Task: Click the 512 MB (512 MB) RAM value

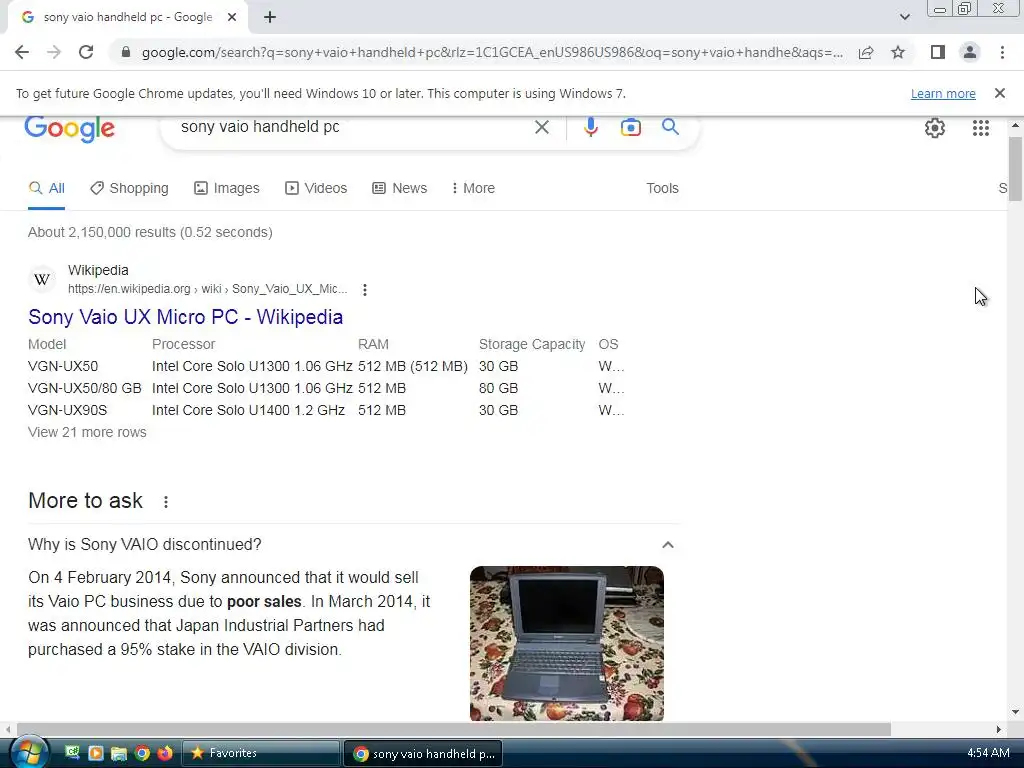Action: click(x=413, y=366)
